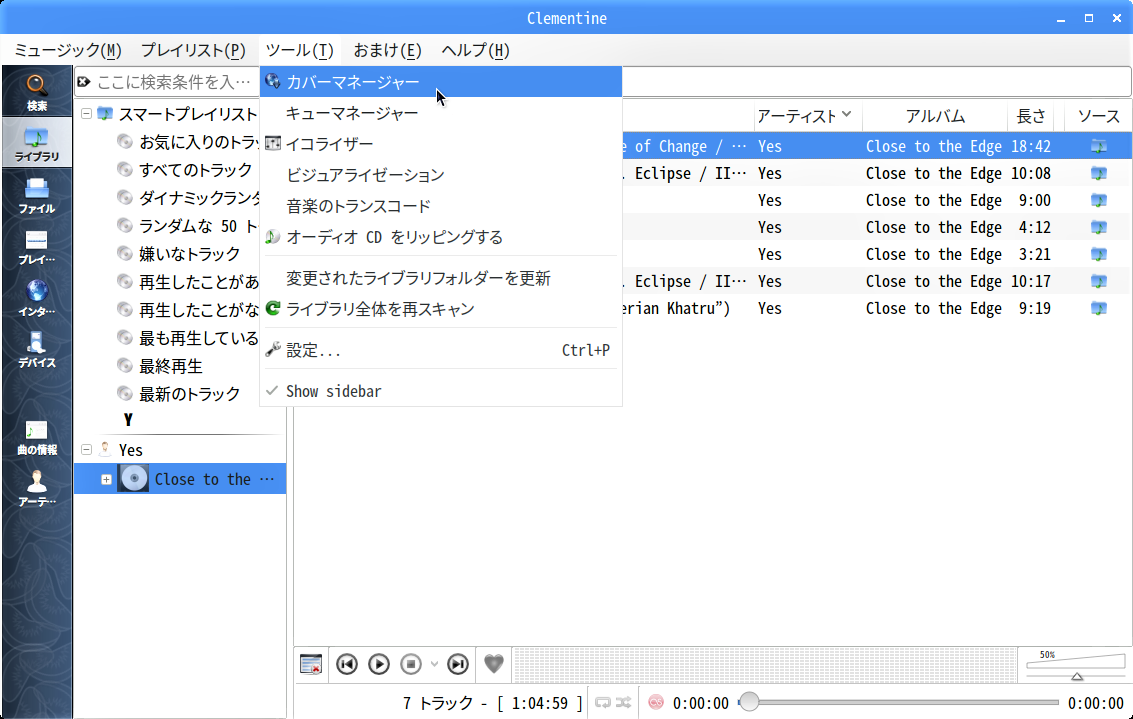
Task: Click the clear playlist icon in bottom toolbar
Action: coord(311,664)
